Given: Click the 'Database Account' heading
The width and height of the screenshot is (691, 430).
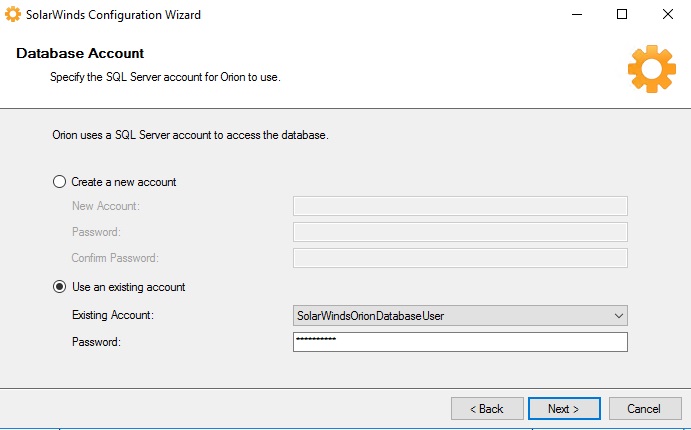Looking at the screenshot, I should coord(80,53).
